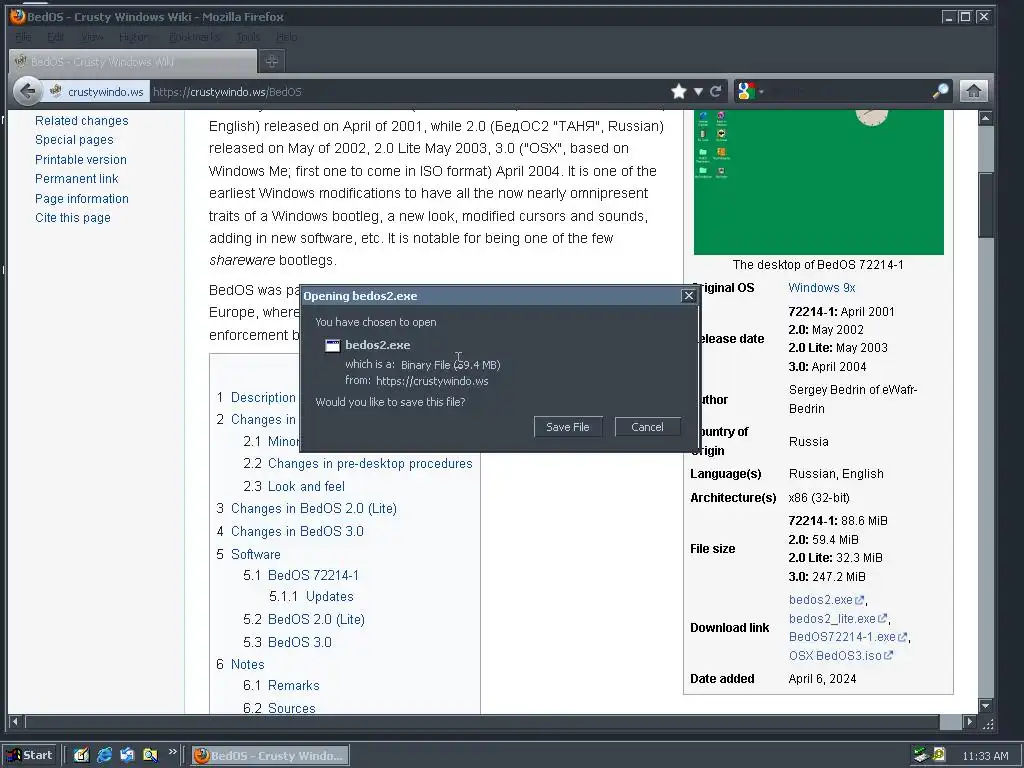Jump to Changes in BedOS 3.0 section
This screenshot has height=768, width=1024.
click(x=290, y=532)
